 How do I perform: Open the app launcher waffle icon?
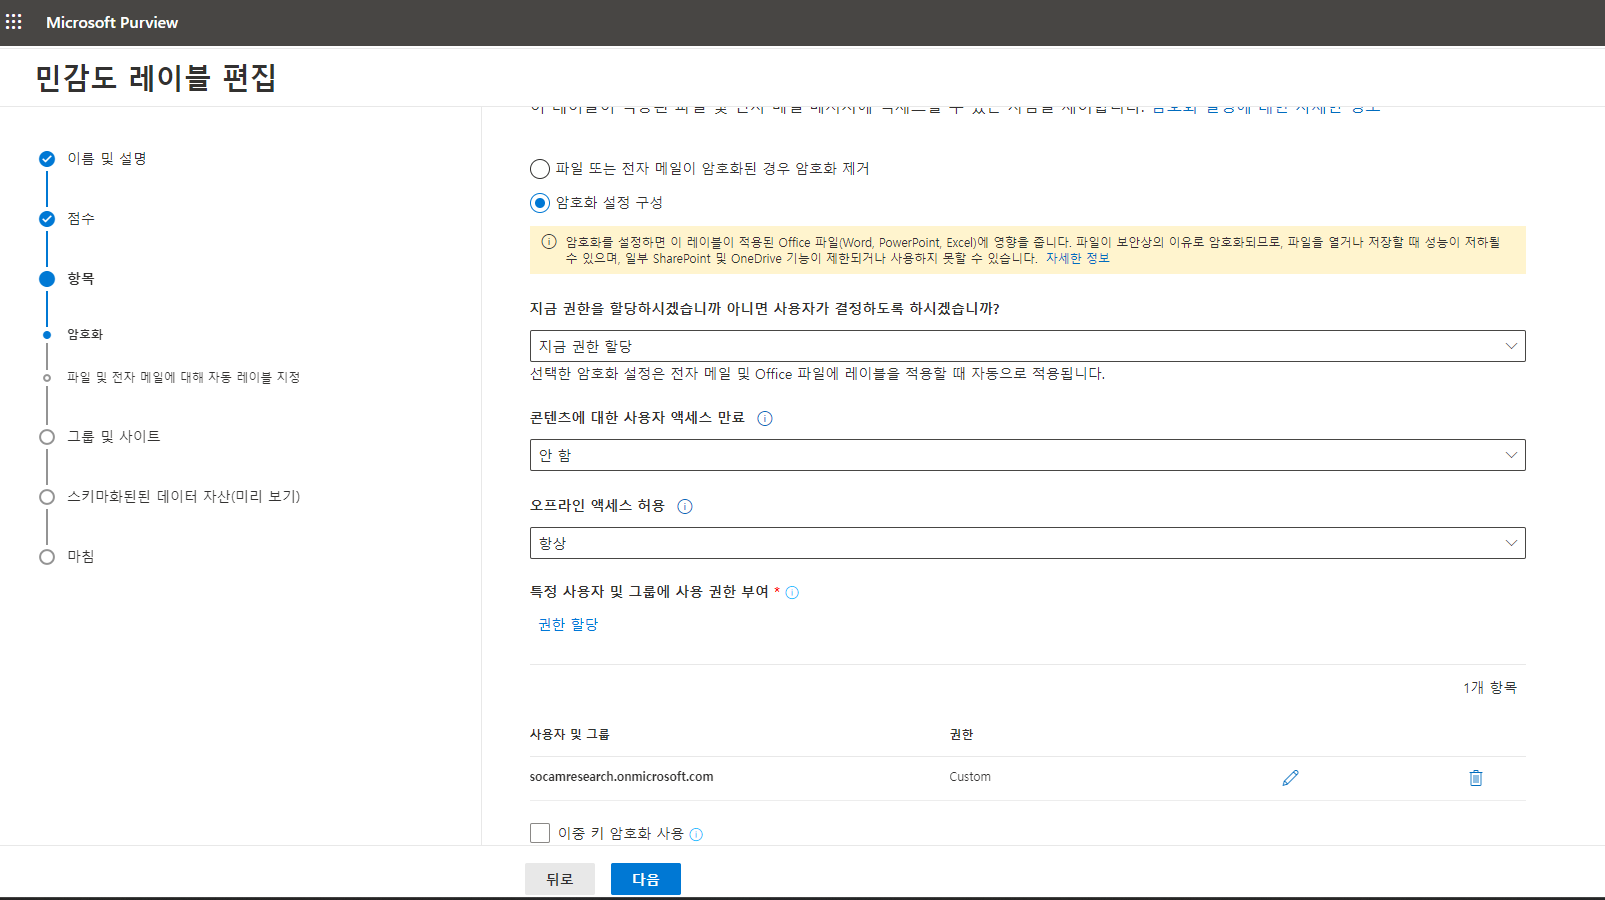tap(14, 22)
